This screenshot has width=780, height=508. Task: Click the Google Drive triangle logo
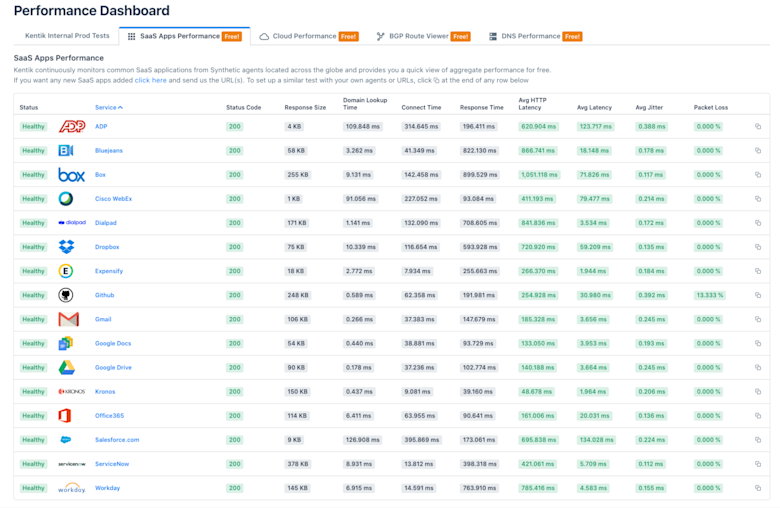[67, 367]
